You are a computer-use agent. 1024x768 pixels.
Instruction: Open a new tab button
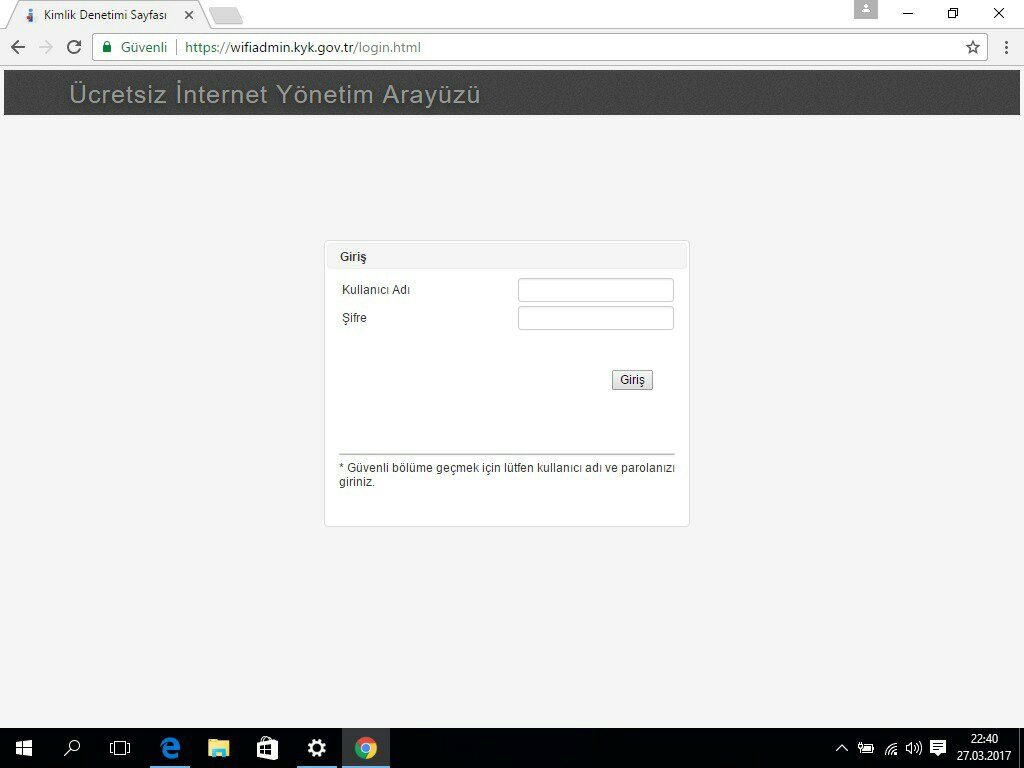coord(227,16)
